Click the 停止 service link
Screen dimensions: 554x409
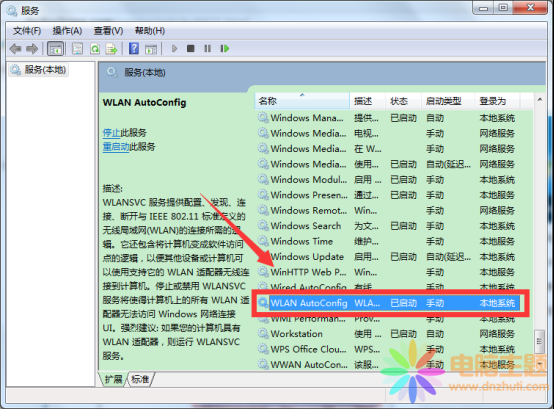[111, 133]
